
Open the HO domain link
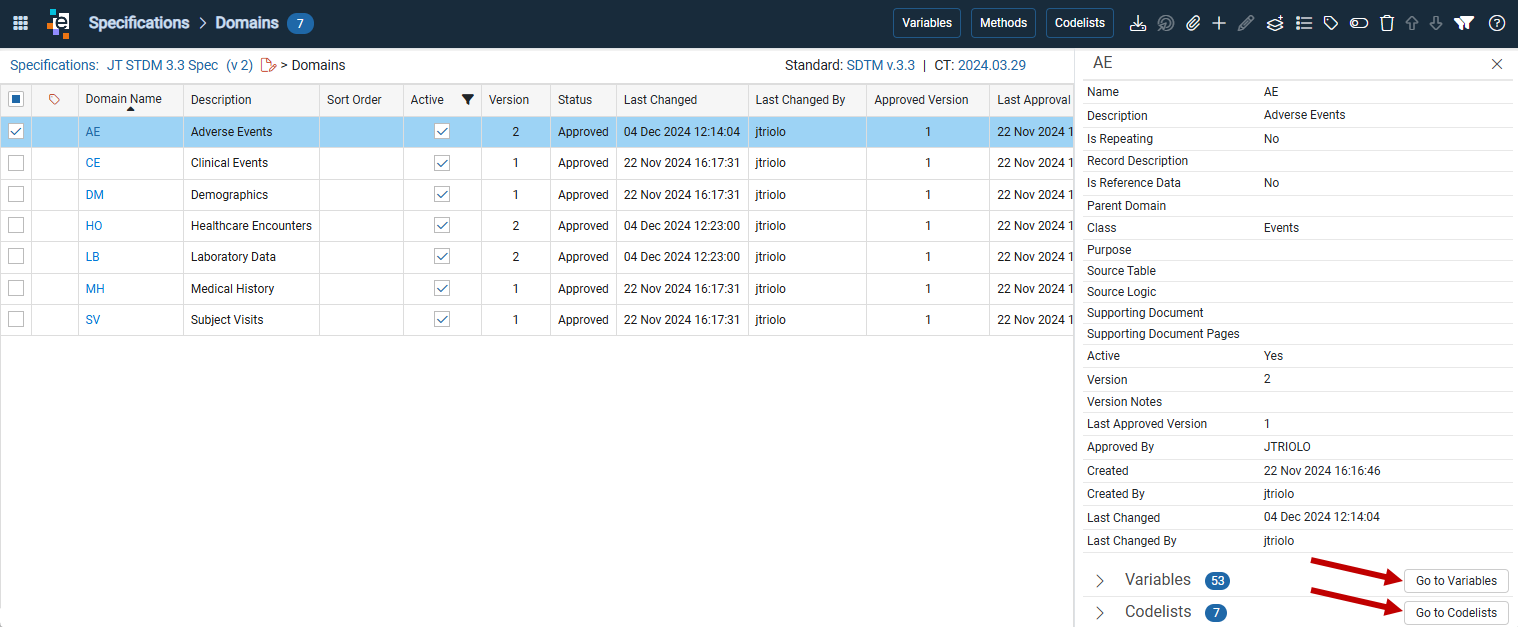coord(94,226)
